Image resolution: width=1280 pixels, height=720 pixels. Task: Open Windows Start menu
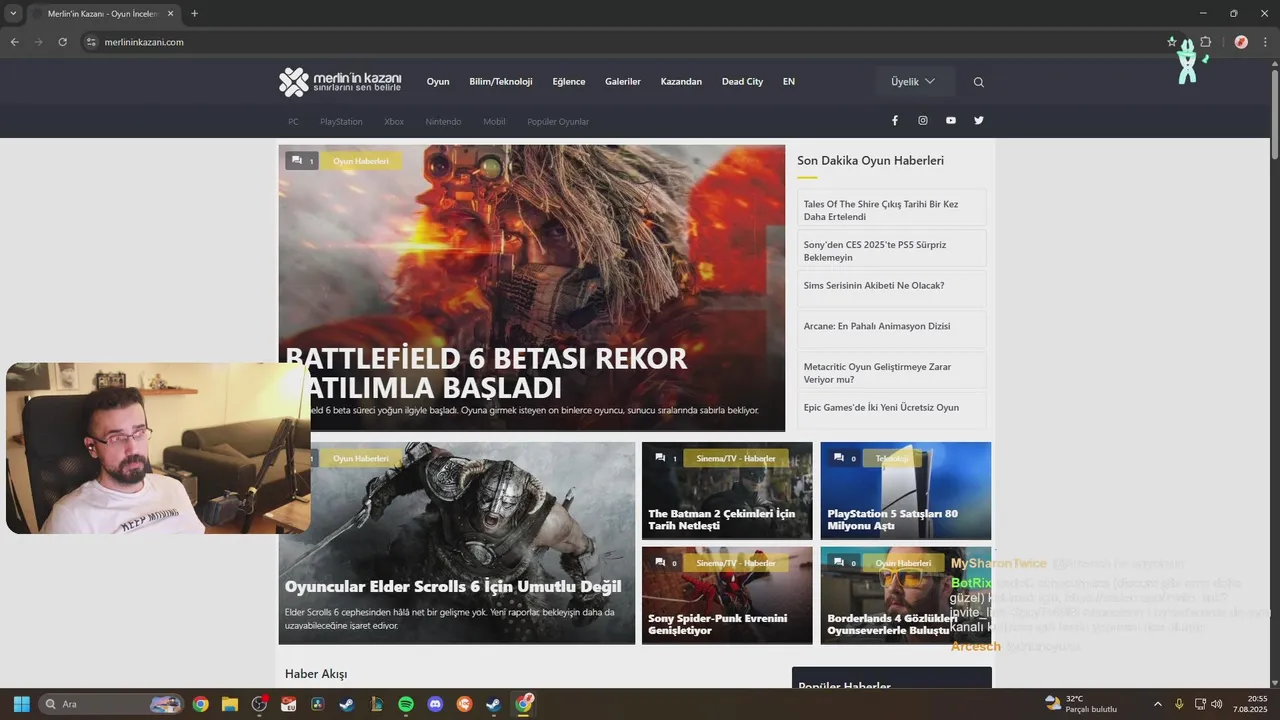pyautogui.click(x=21, y=704)
